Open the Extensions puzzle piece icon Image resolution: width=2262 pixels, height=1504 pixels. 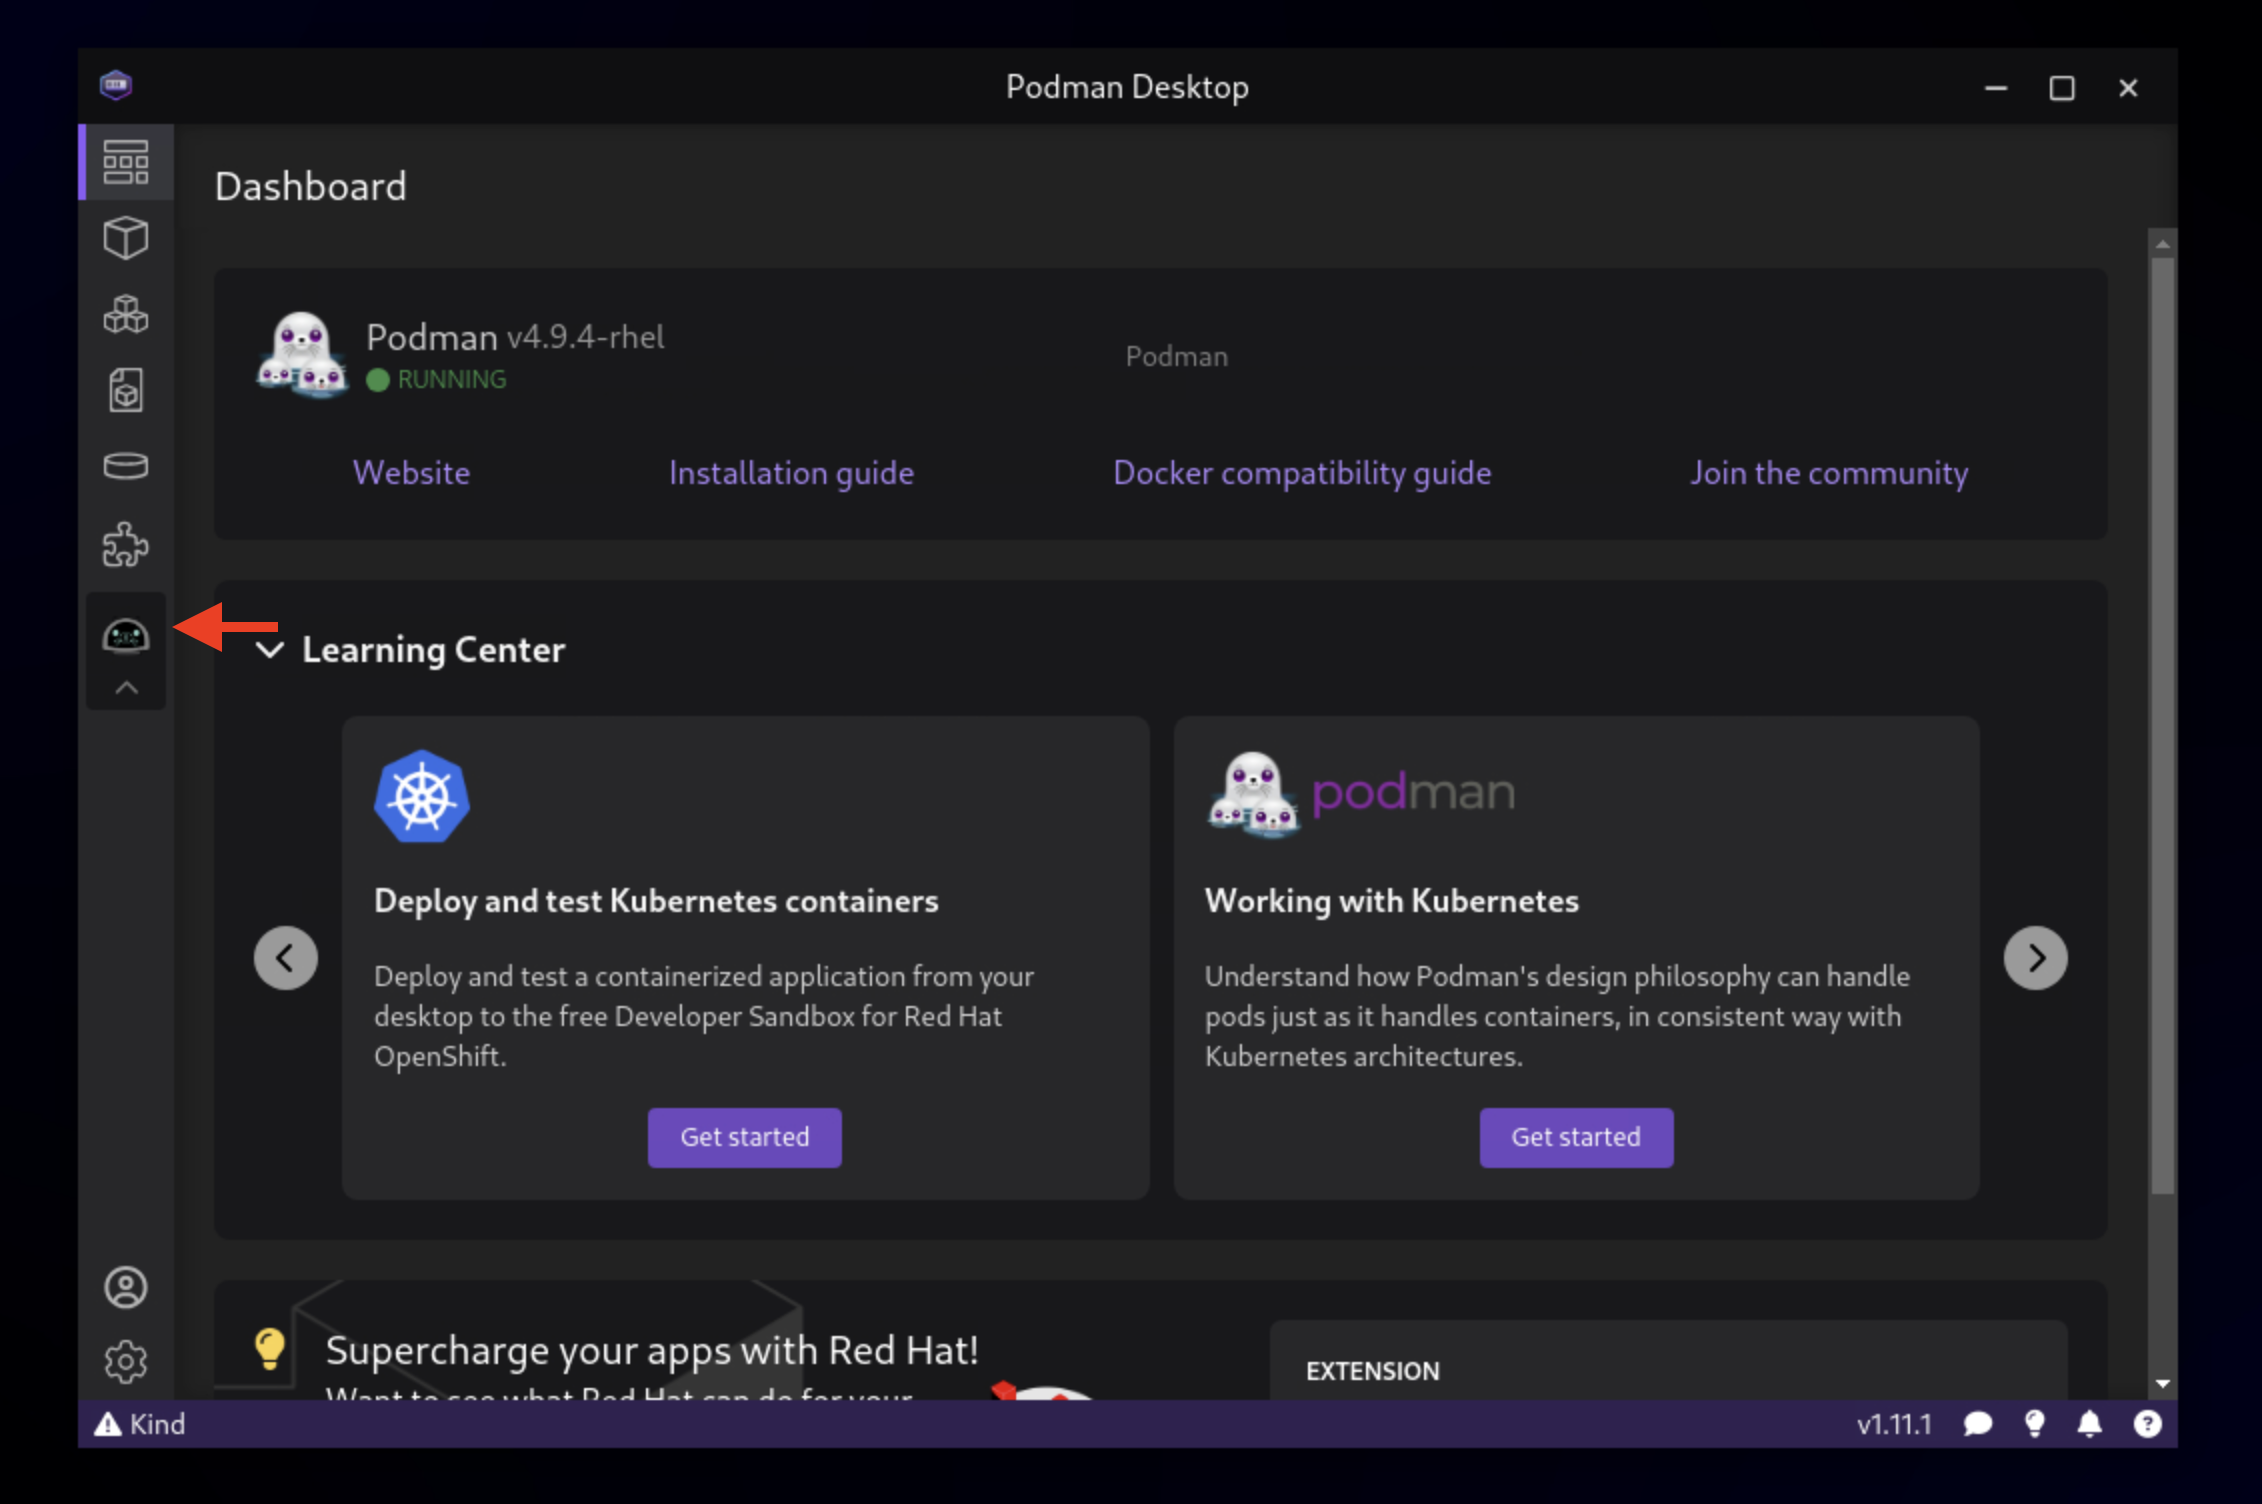click(x=126, y=544)
